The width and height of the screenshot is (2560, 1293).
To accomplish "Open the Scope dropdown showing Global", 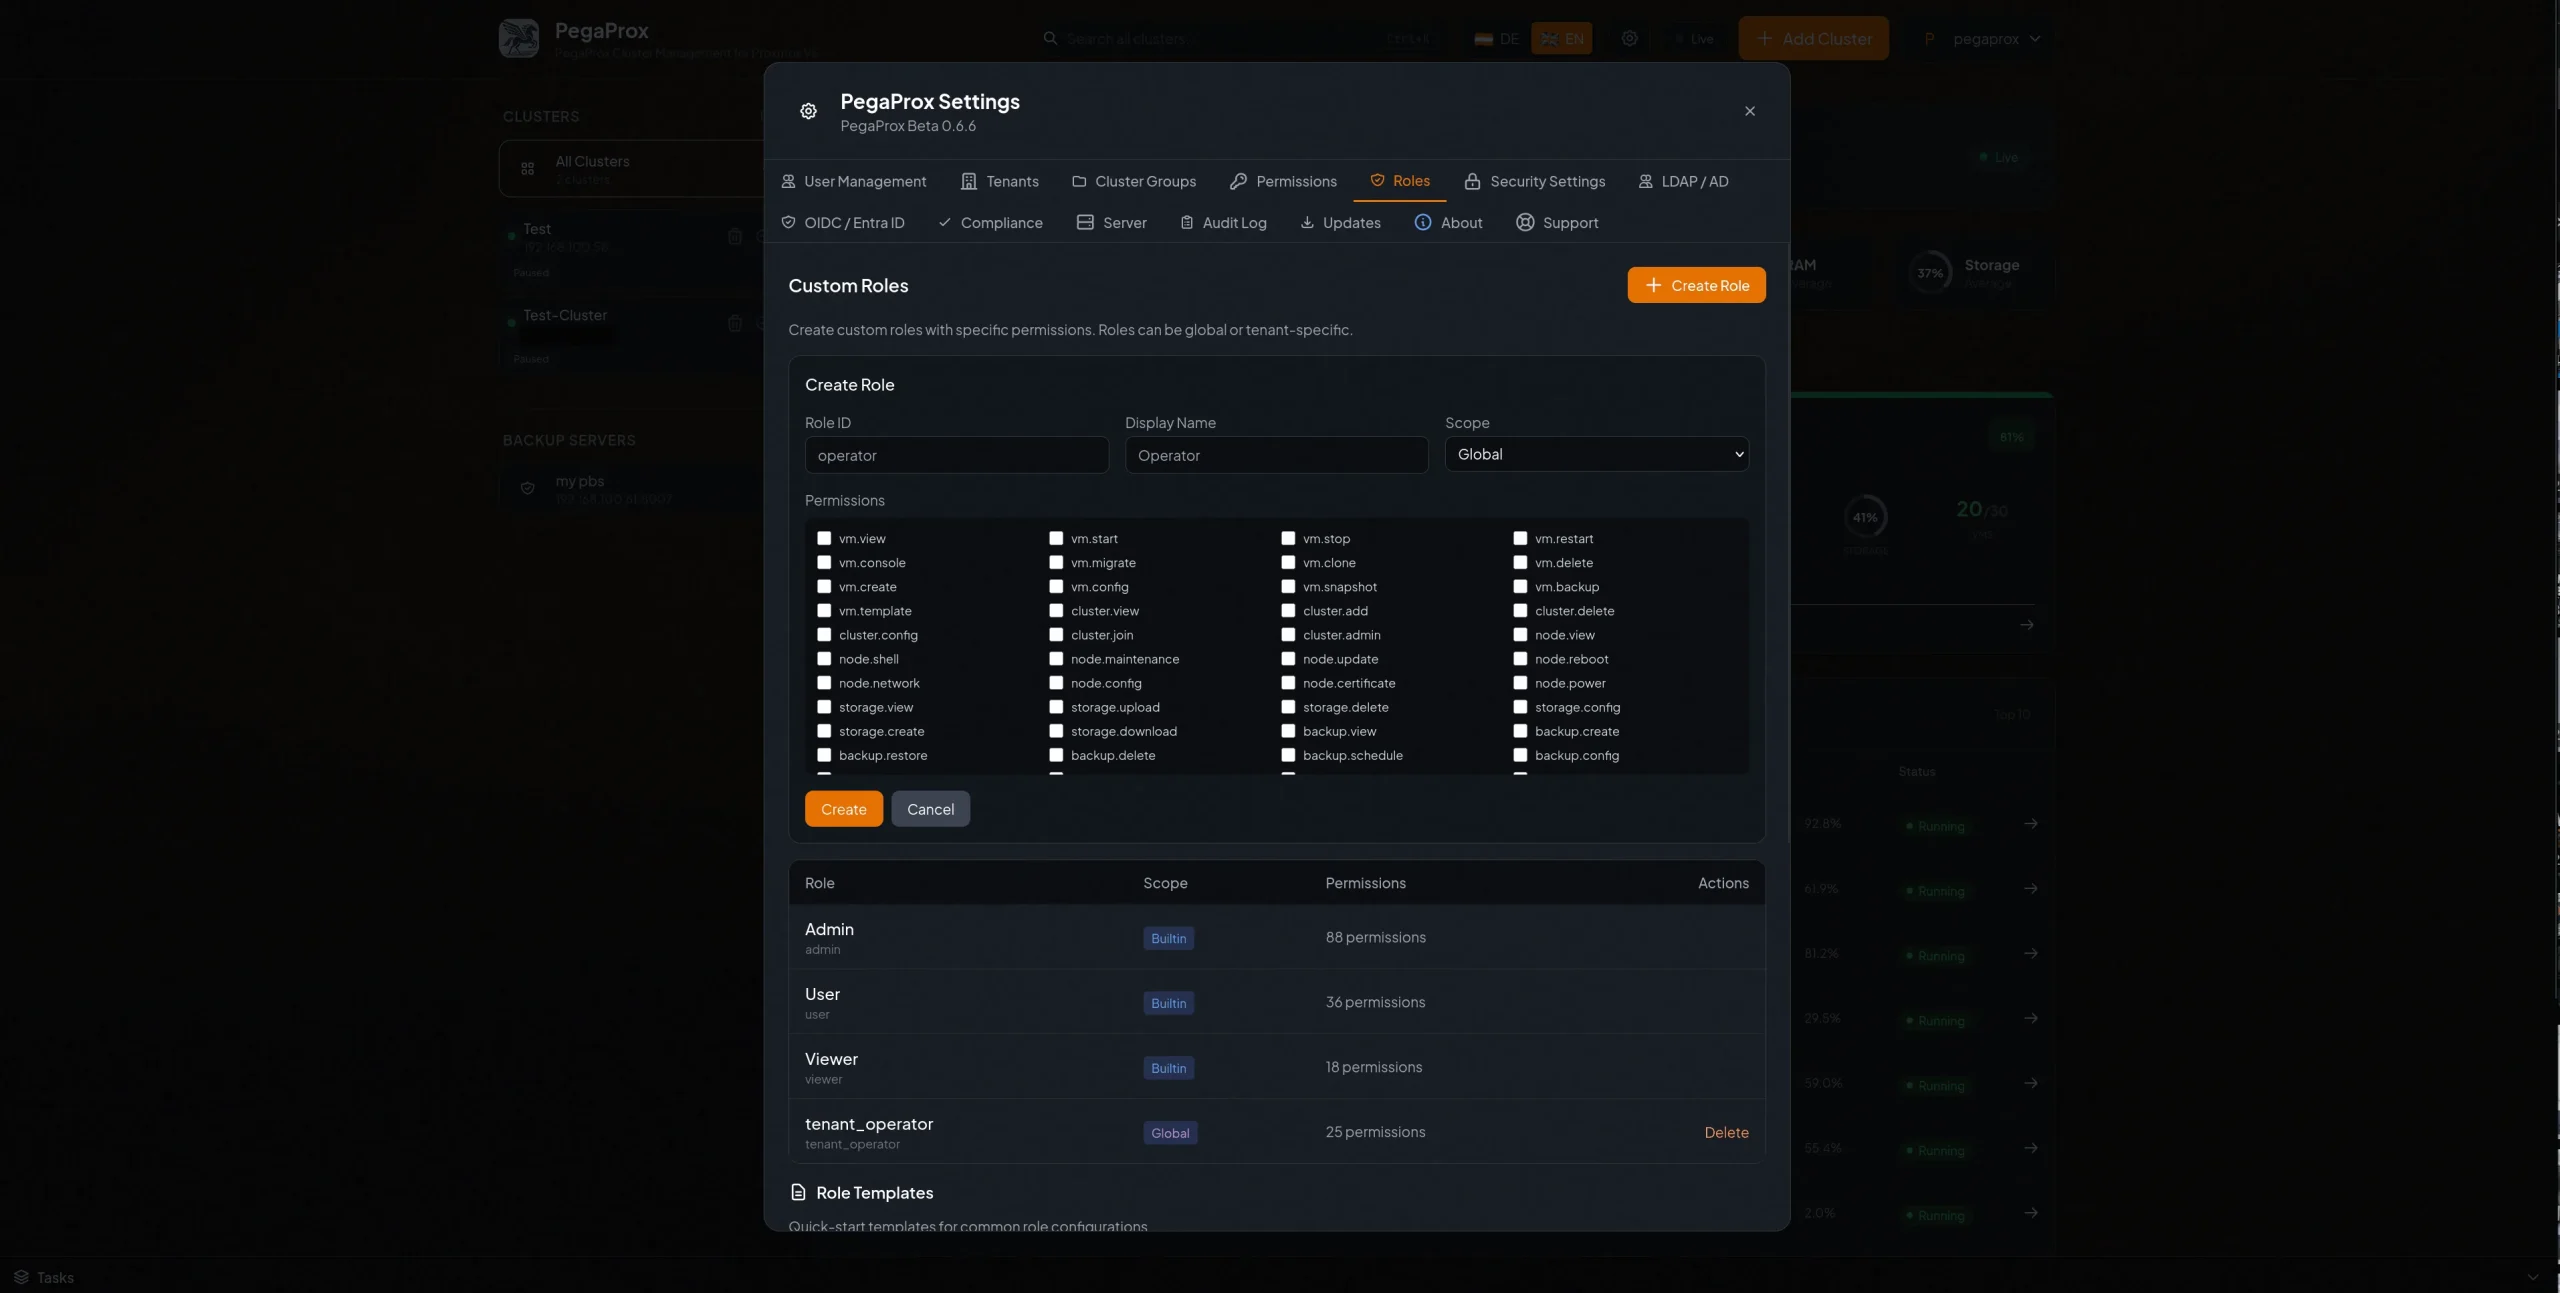I will click(1596, 454).
